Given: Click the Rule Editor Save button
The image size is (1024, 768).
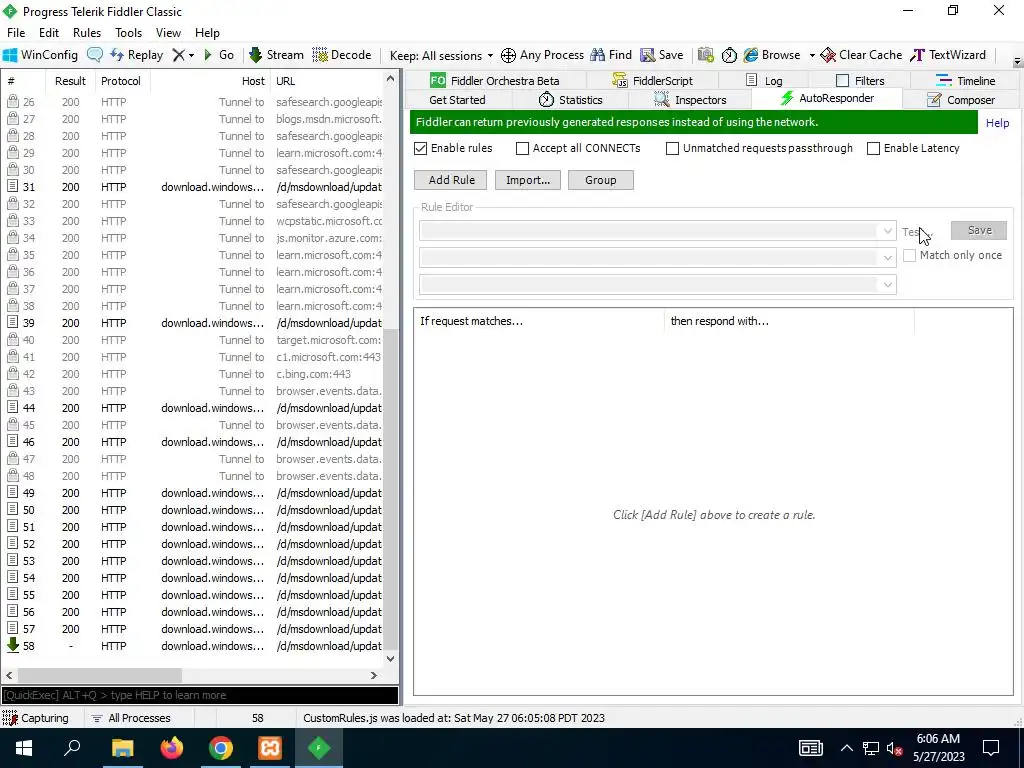Looking at the screenshot, I should (x=979, y=231).
